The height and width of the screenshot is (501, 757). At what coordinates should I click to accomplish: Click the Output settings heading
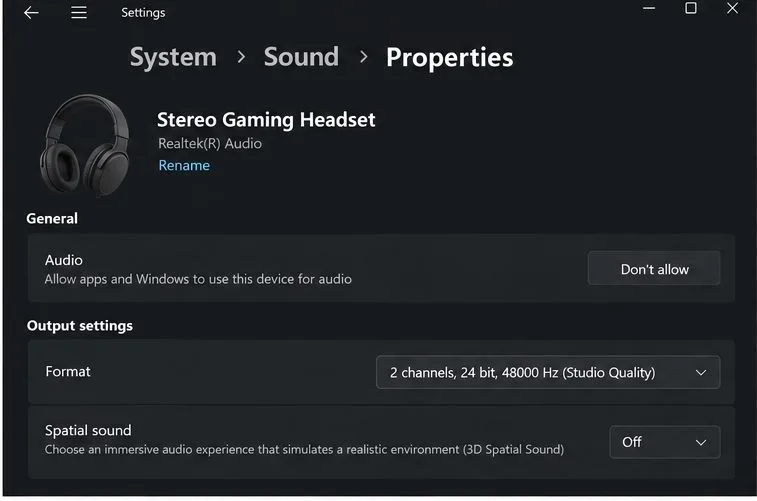coord(80,326)
